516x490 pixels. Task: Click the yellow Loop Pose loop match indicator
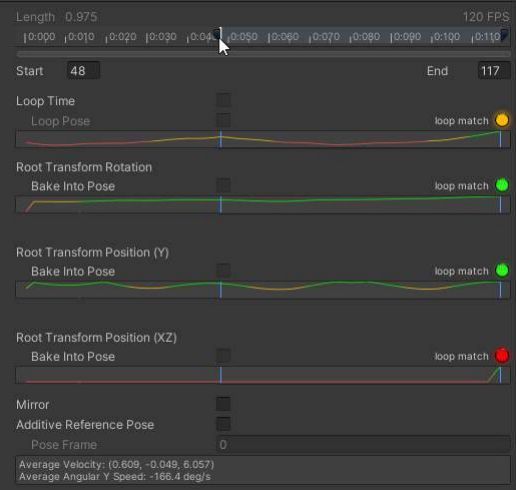pyautogui.click(x=502, y=120)
